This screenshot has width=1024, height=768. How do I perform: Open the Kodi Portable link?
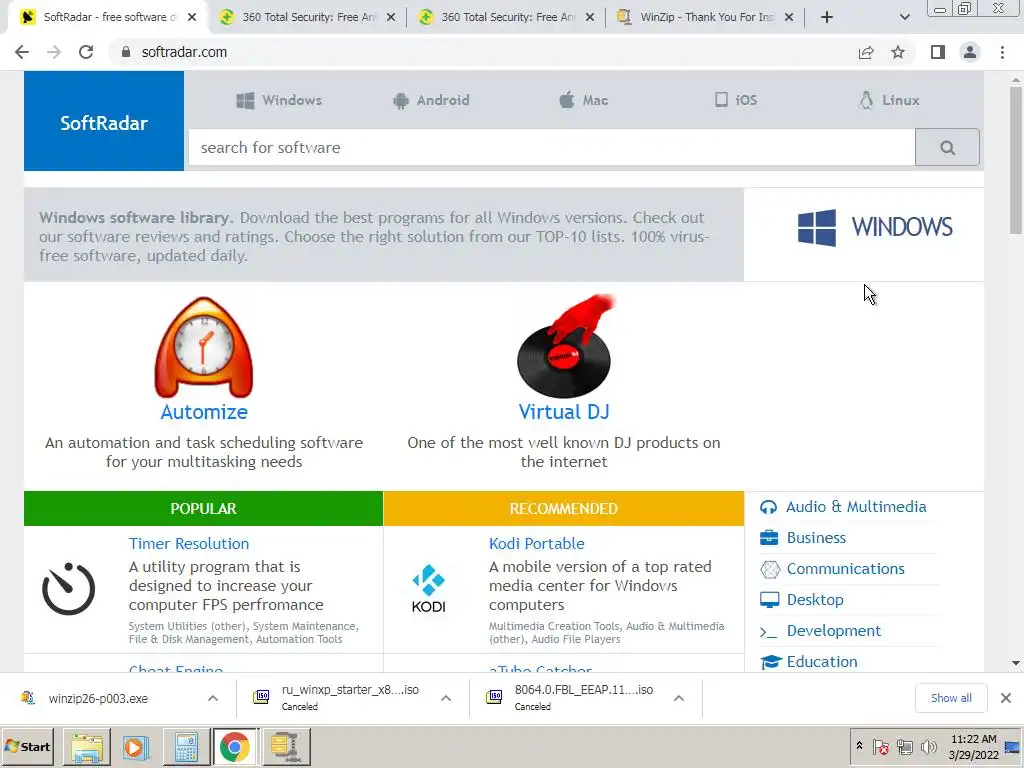[536, 543]
